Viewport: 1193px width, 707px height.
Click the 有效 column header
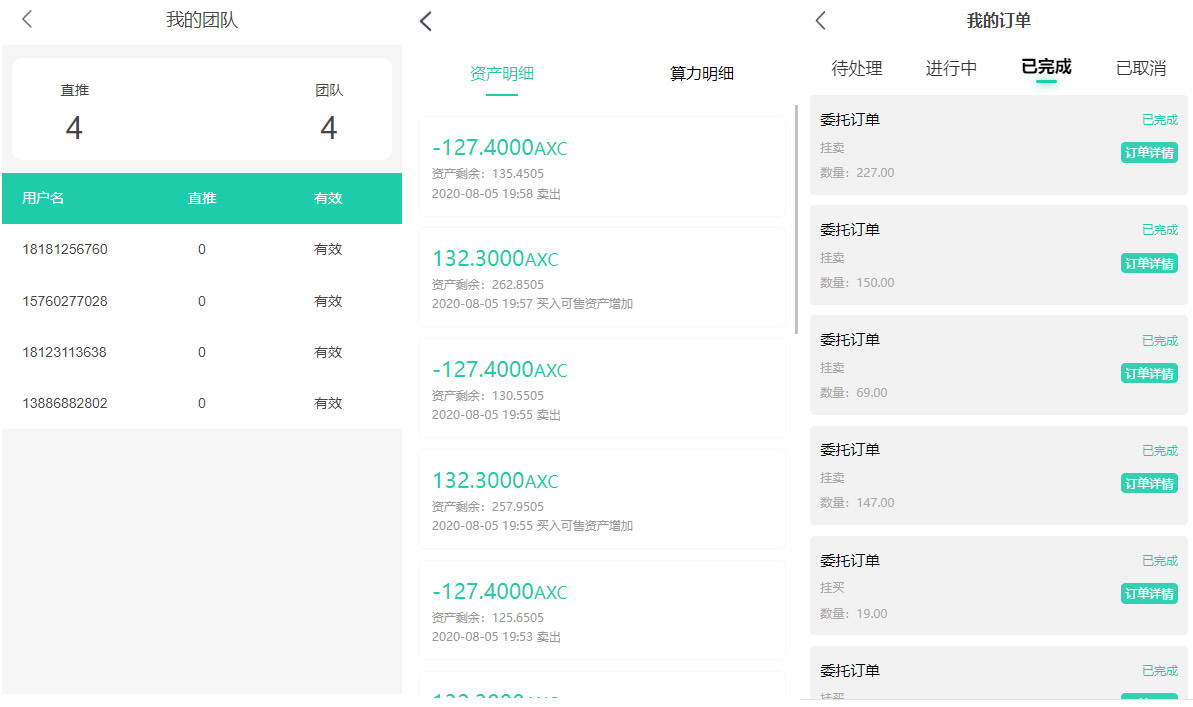click(x=328, y=199)
